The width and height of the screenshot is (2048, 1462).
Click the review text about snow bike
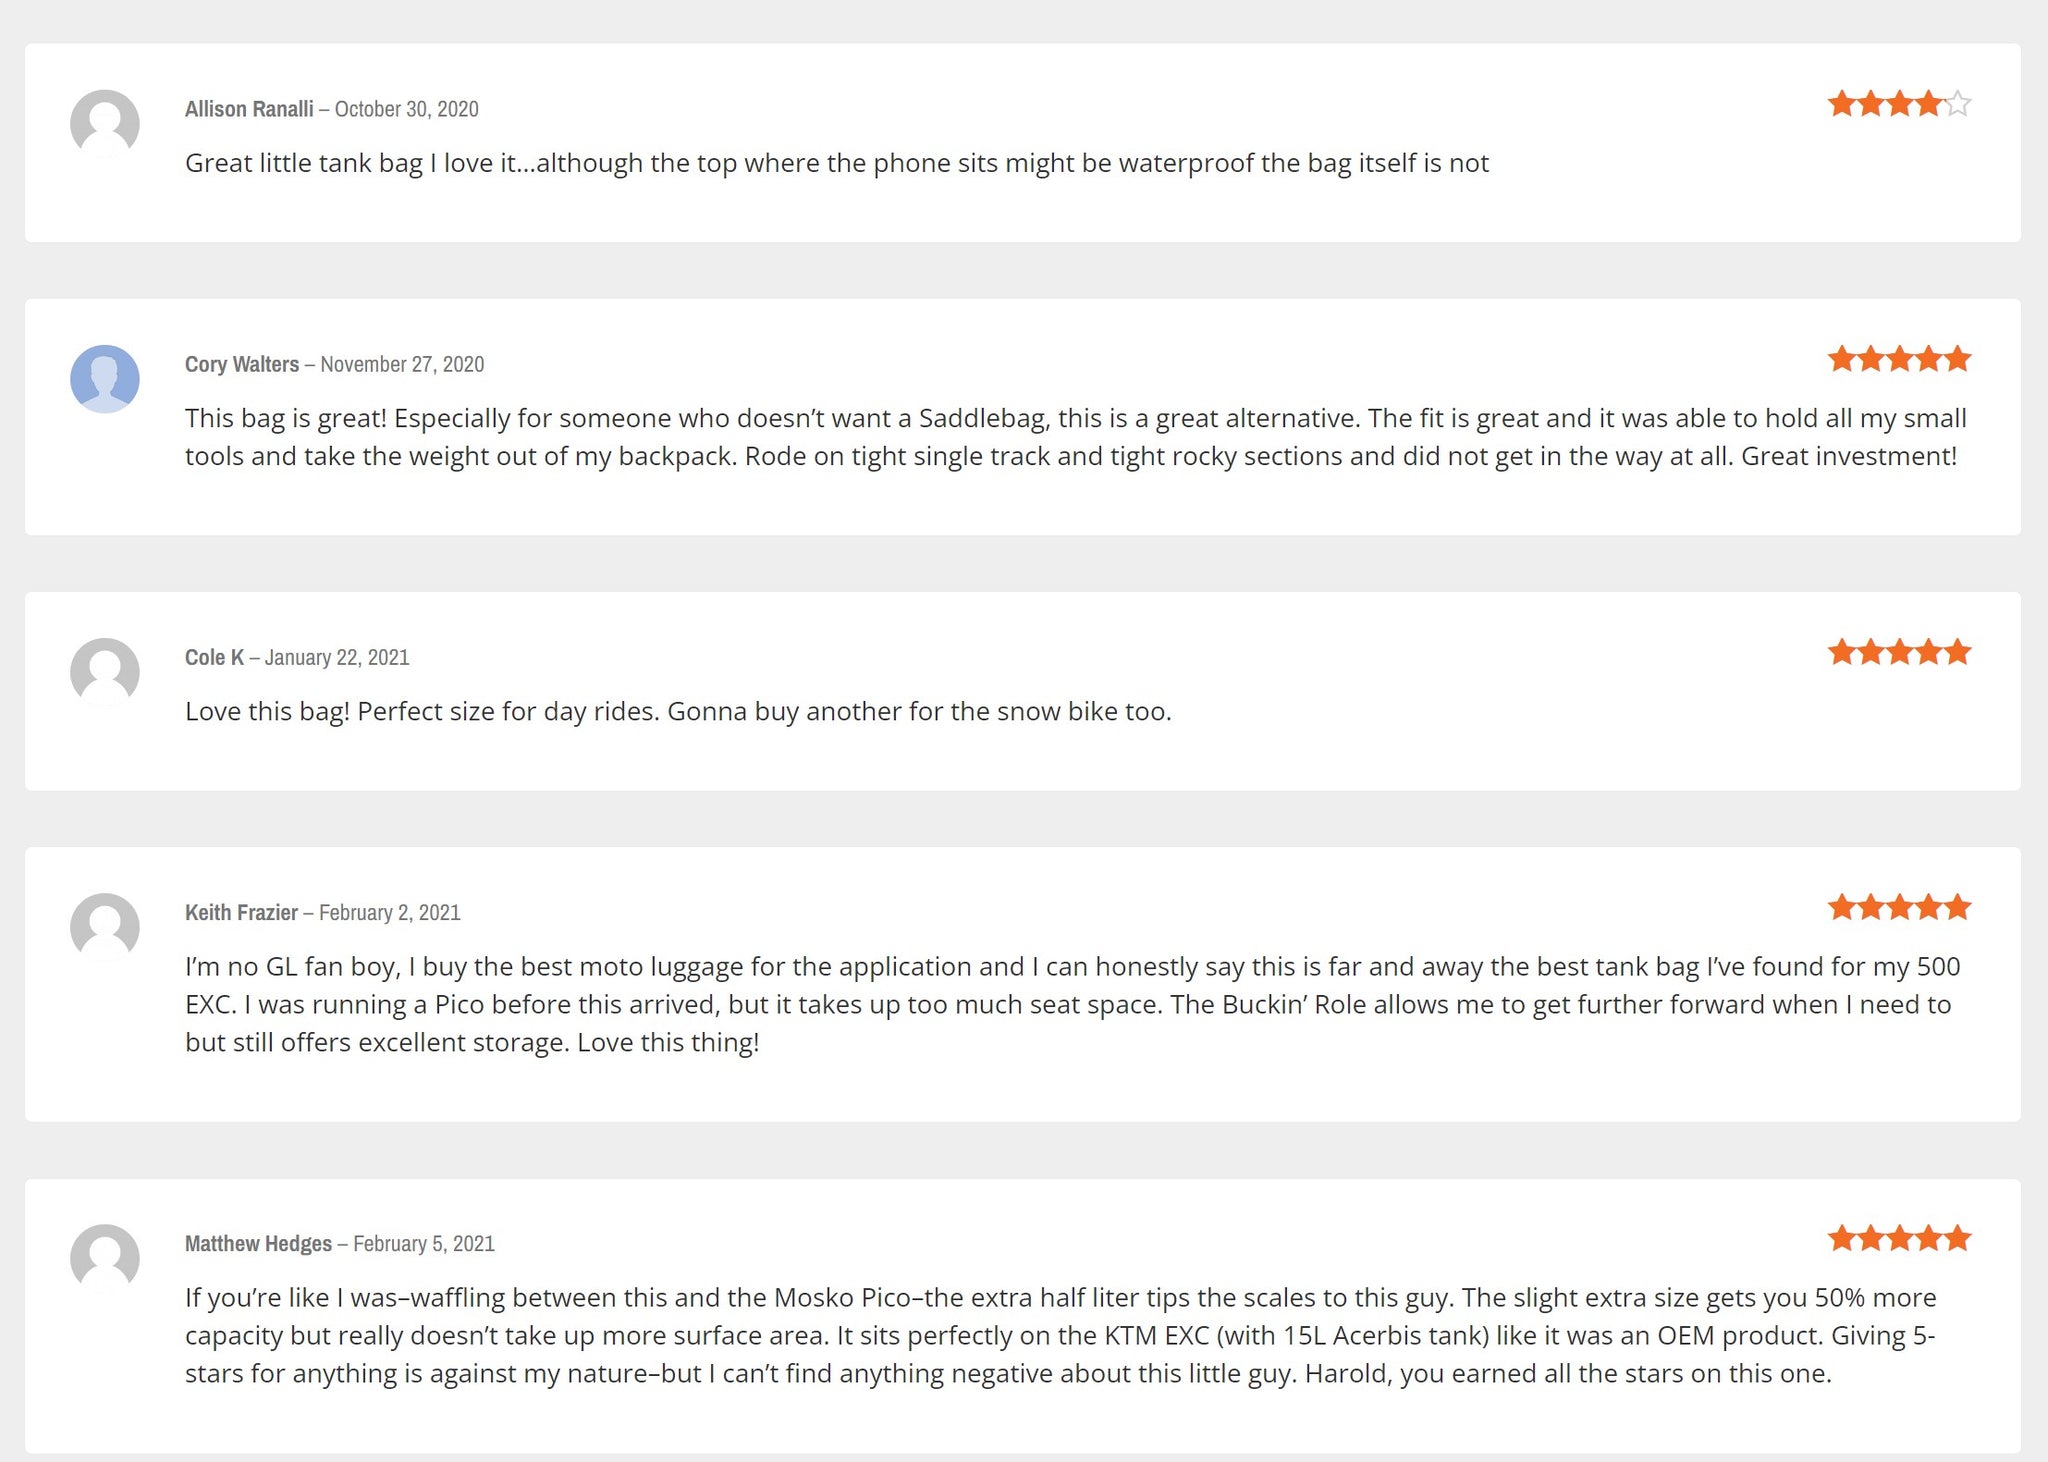[x=678, y=711]
